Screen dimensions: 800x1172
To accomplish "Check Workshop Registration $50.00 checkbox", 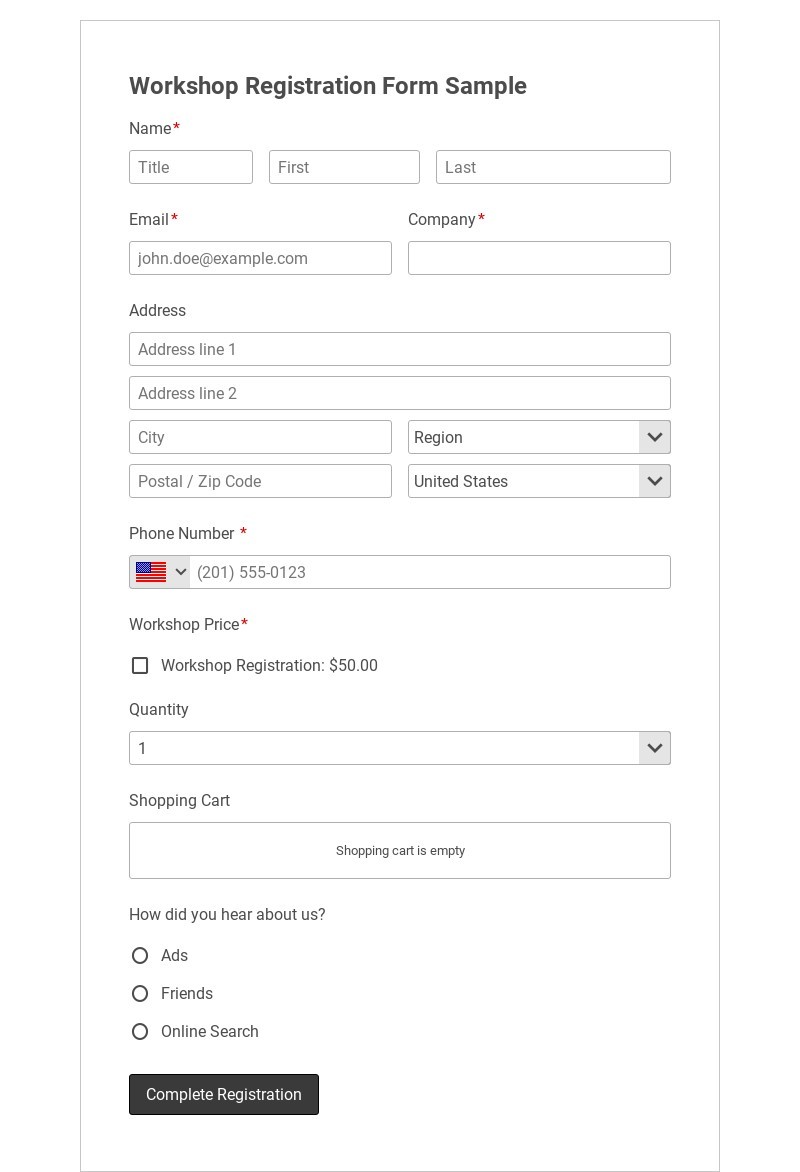I will 140,665.
